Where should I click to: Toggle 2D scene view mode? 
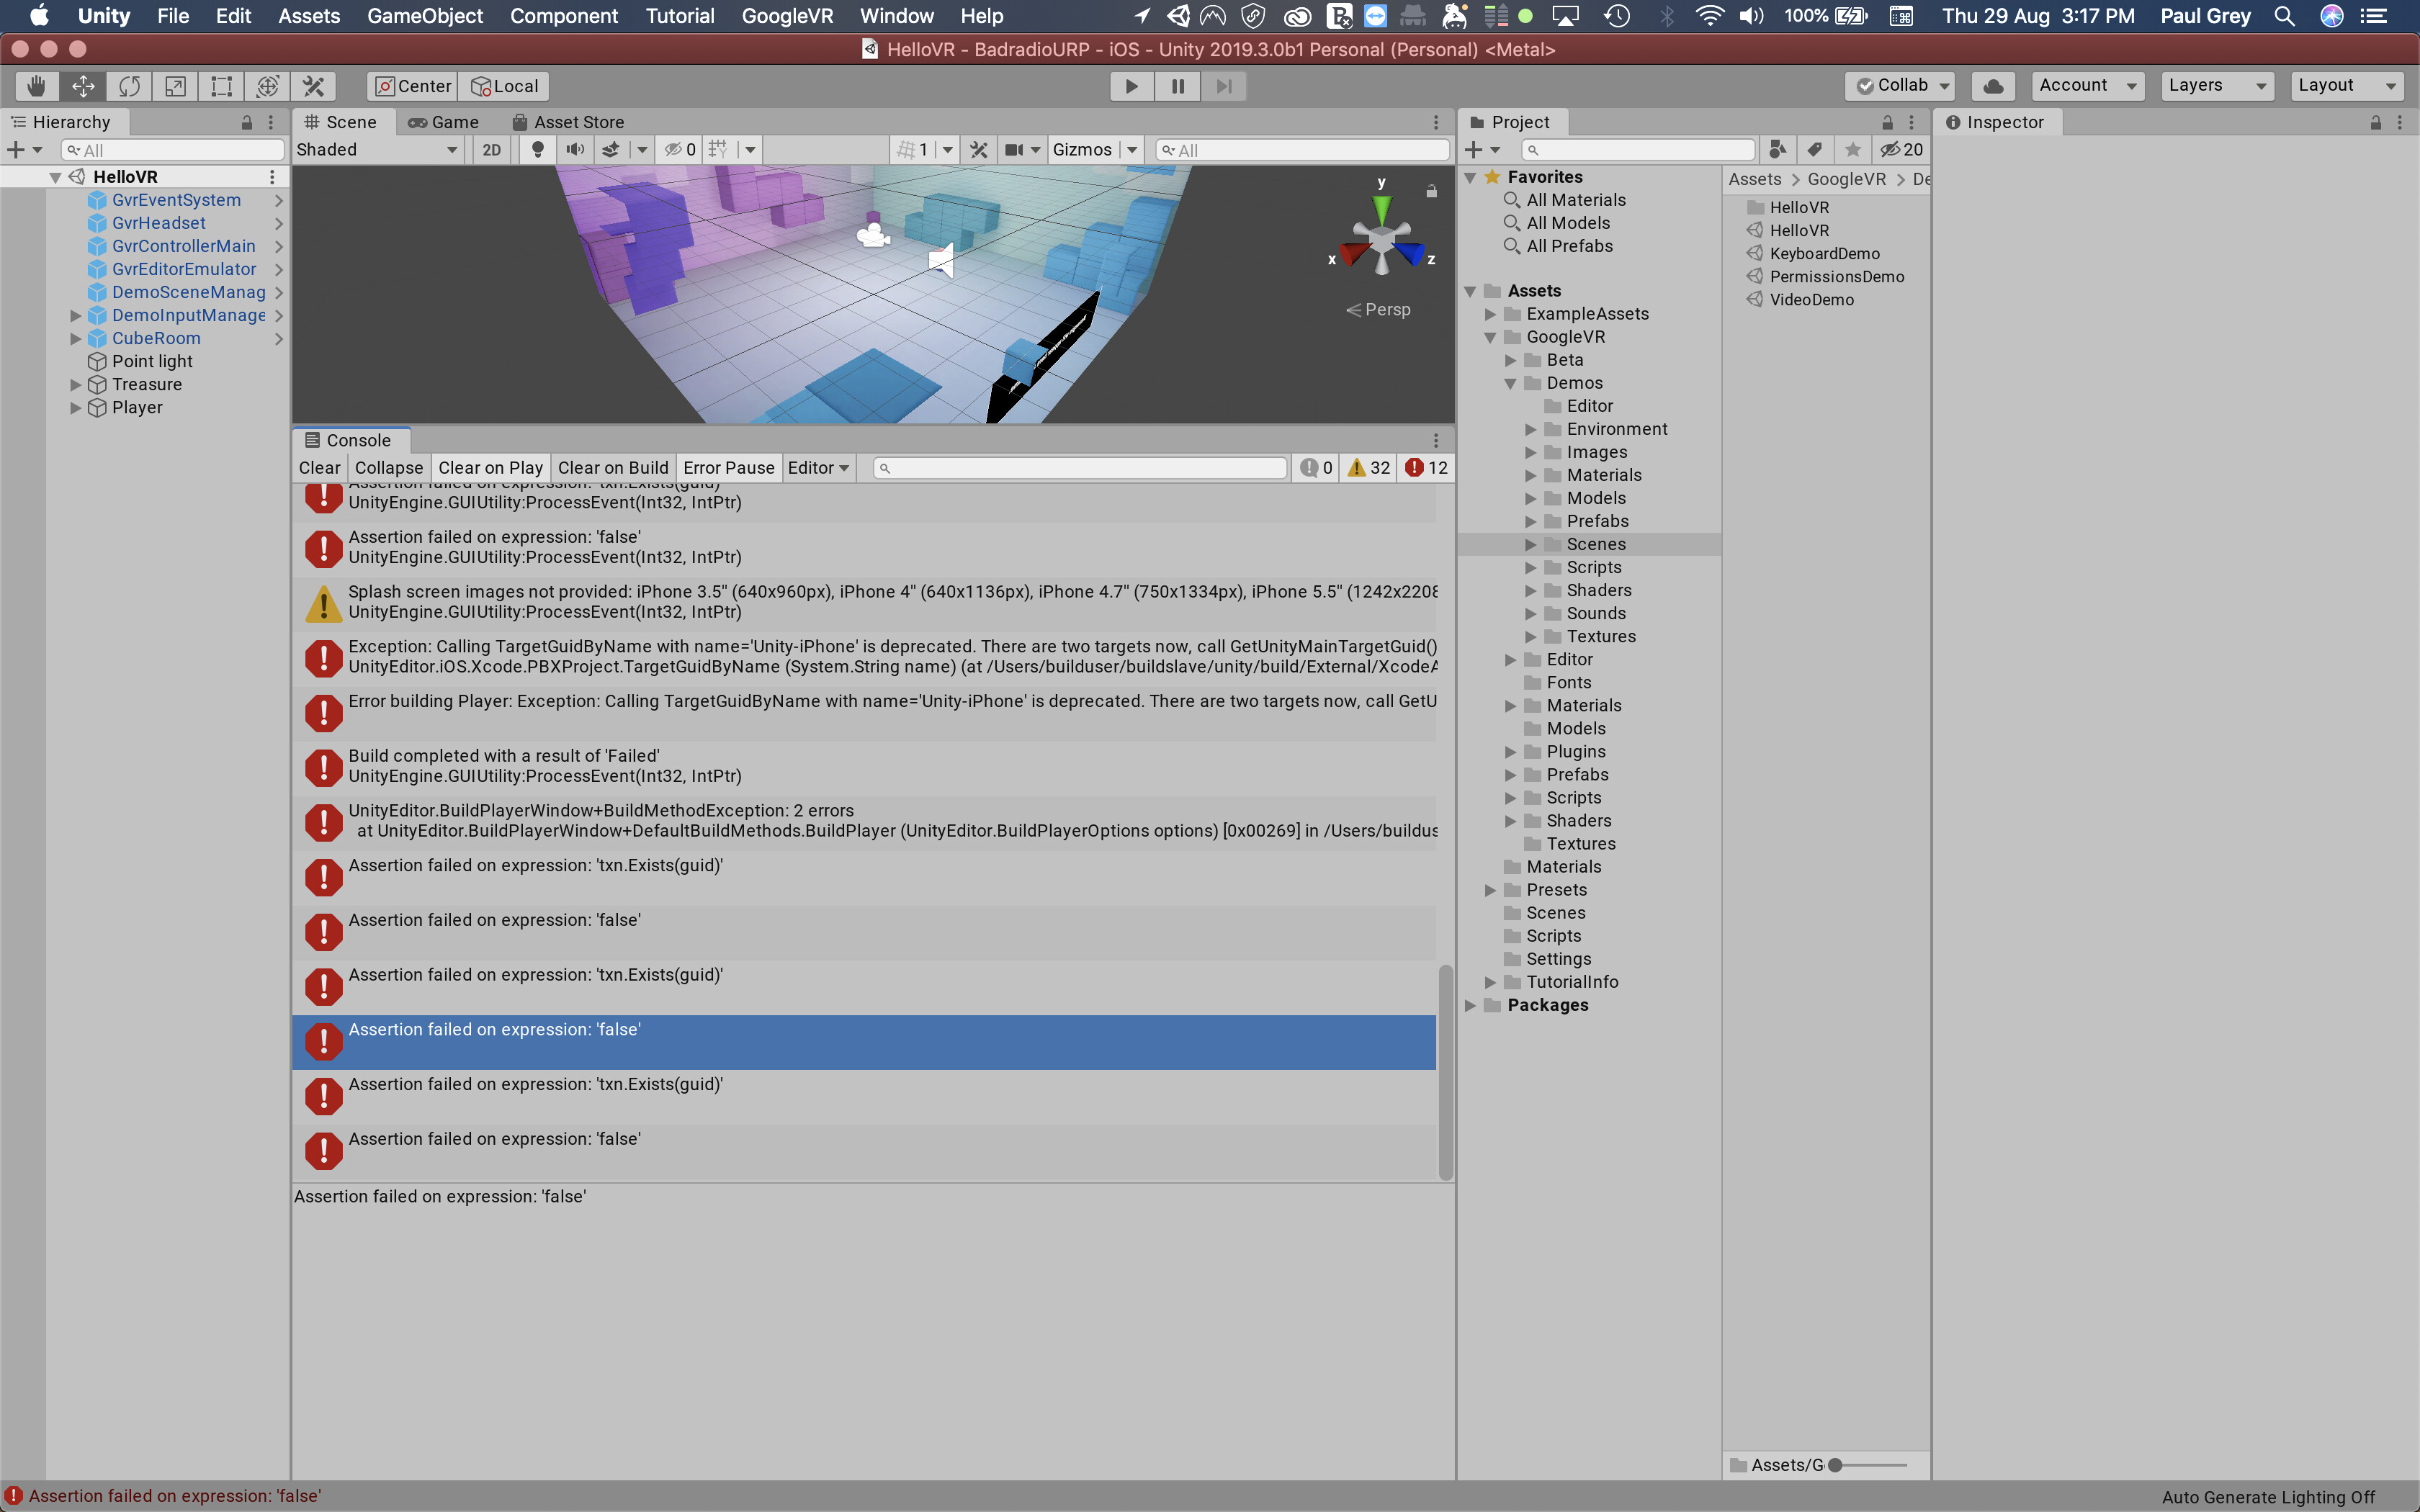click(491, 150)
